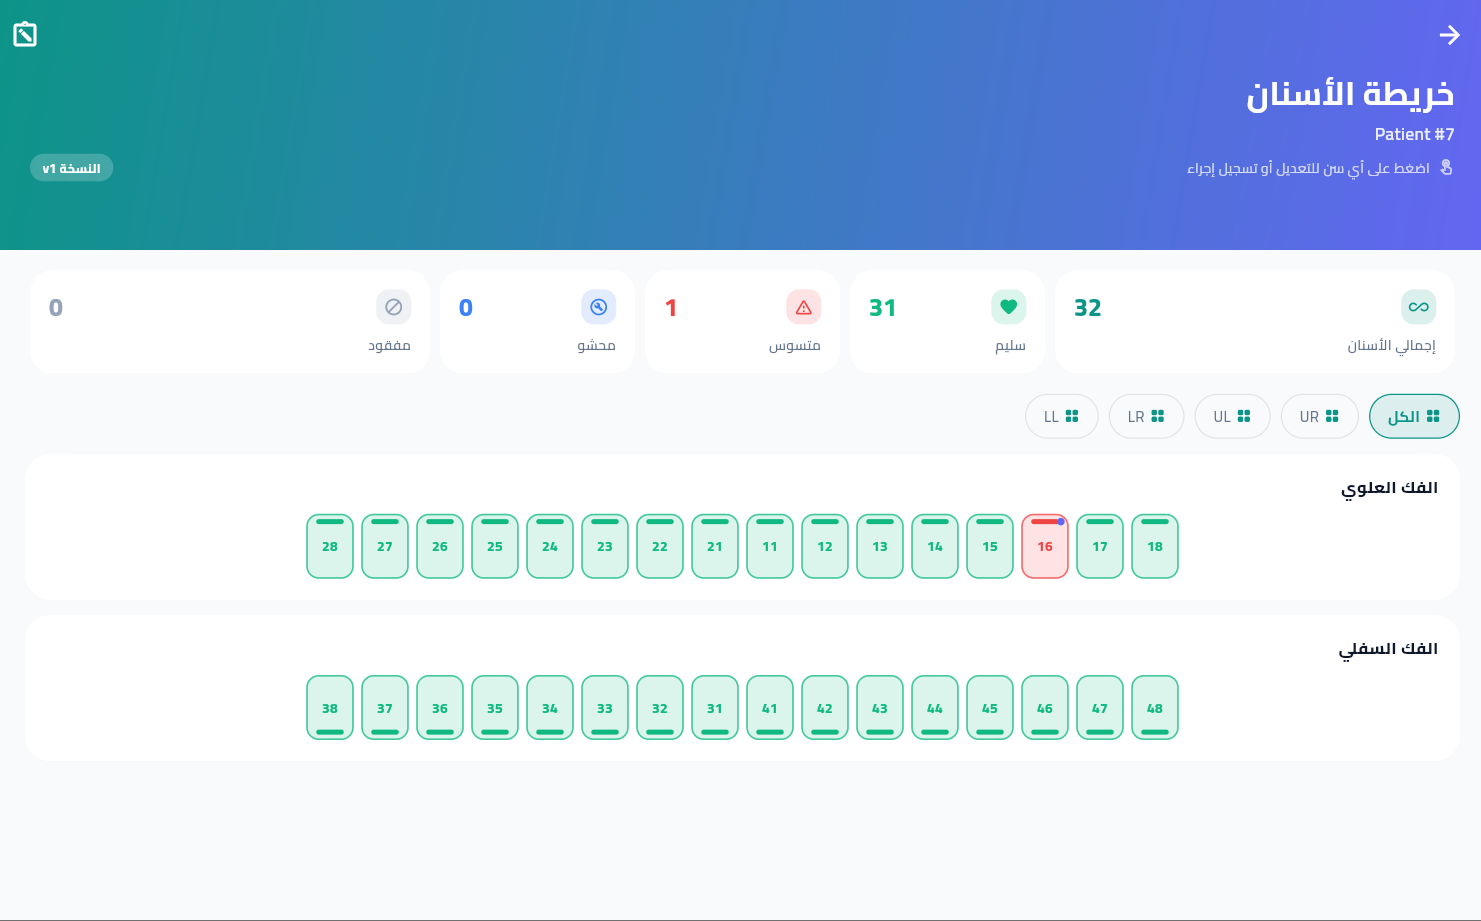The height and width of the screenshot is (921, 1481).
Task: Filter by UL quadrant
Action: click(x=1232, y=416)
